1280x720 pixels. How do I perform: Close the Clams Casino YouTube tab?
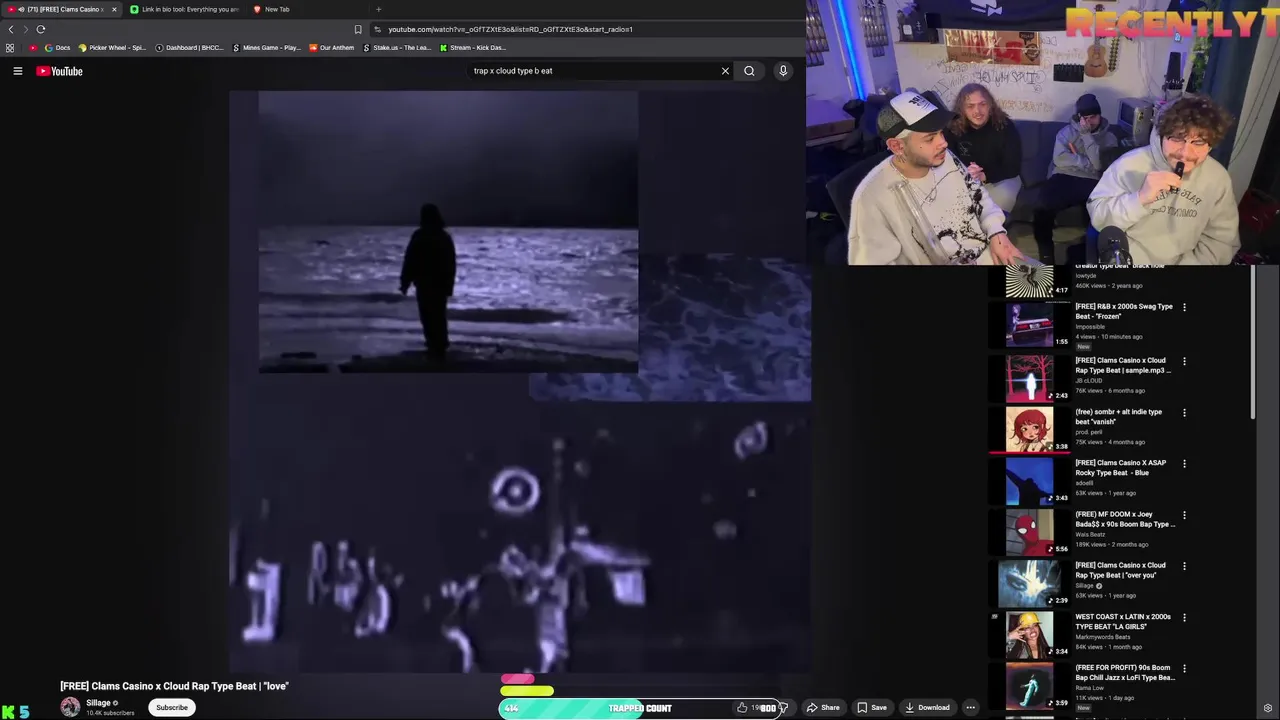point(114,9)
